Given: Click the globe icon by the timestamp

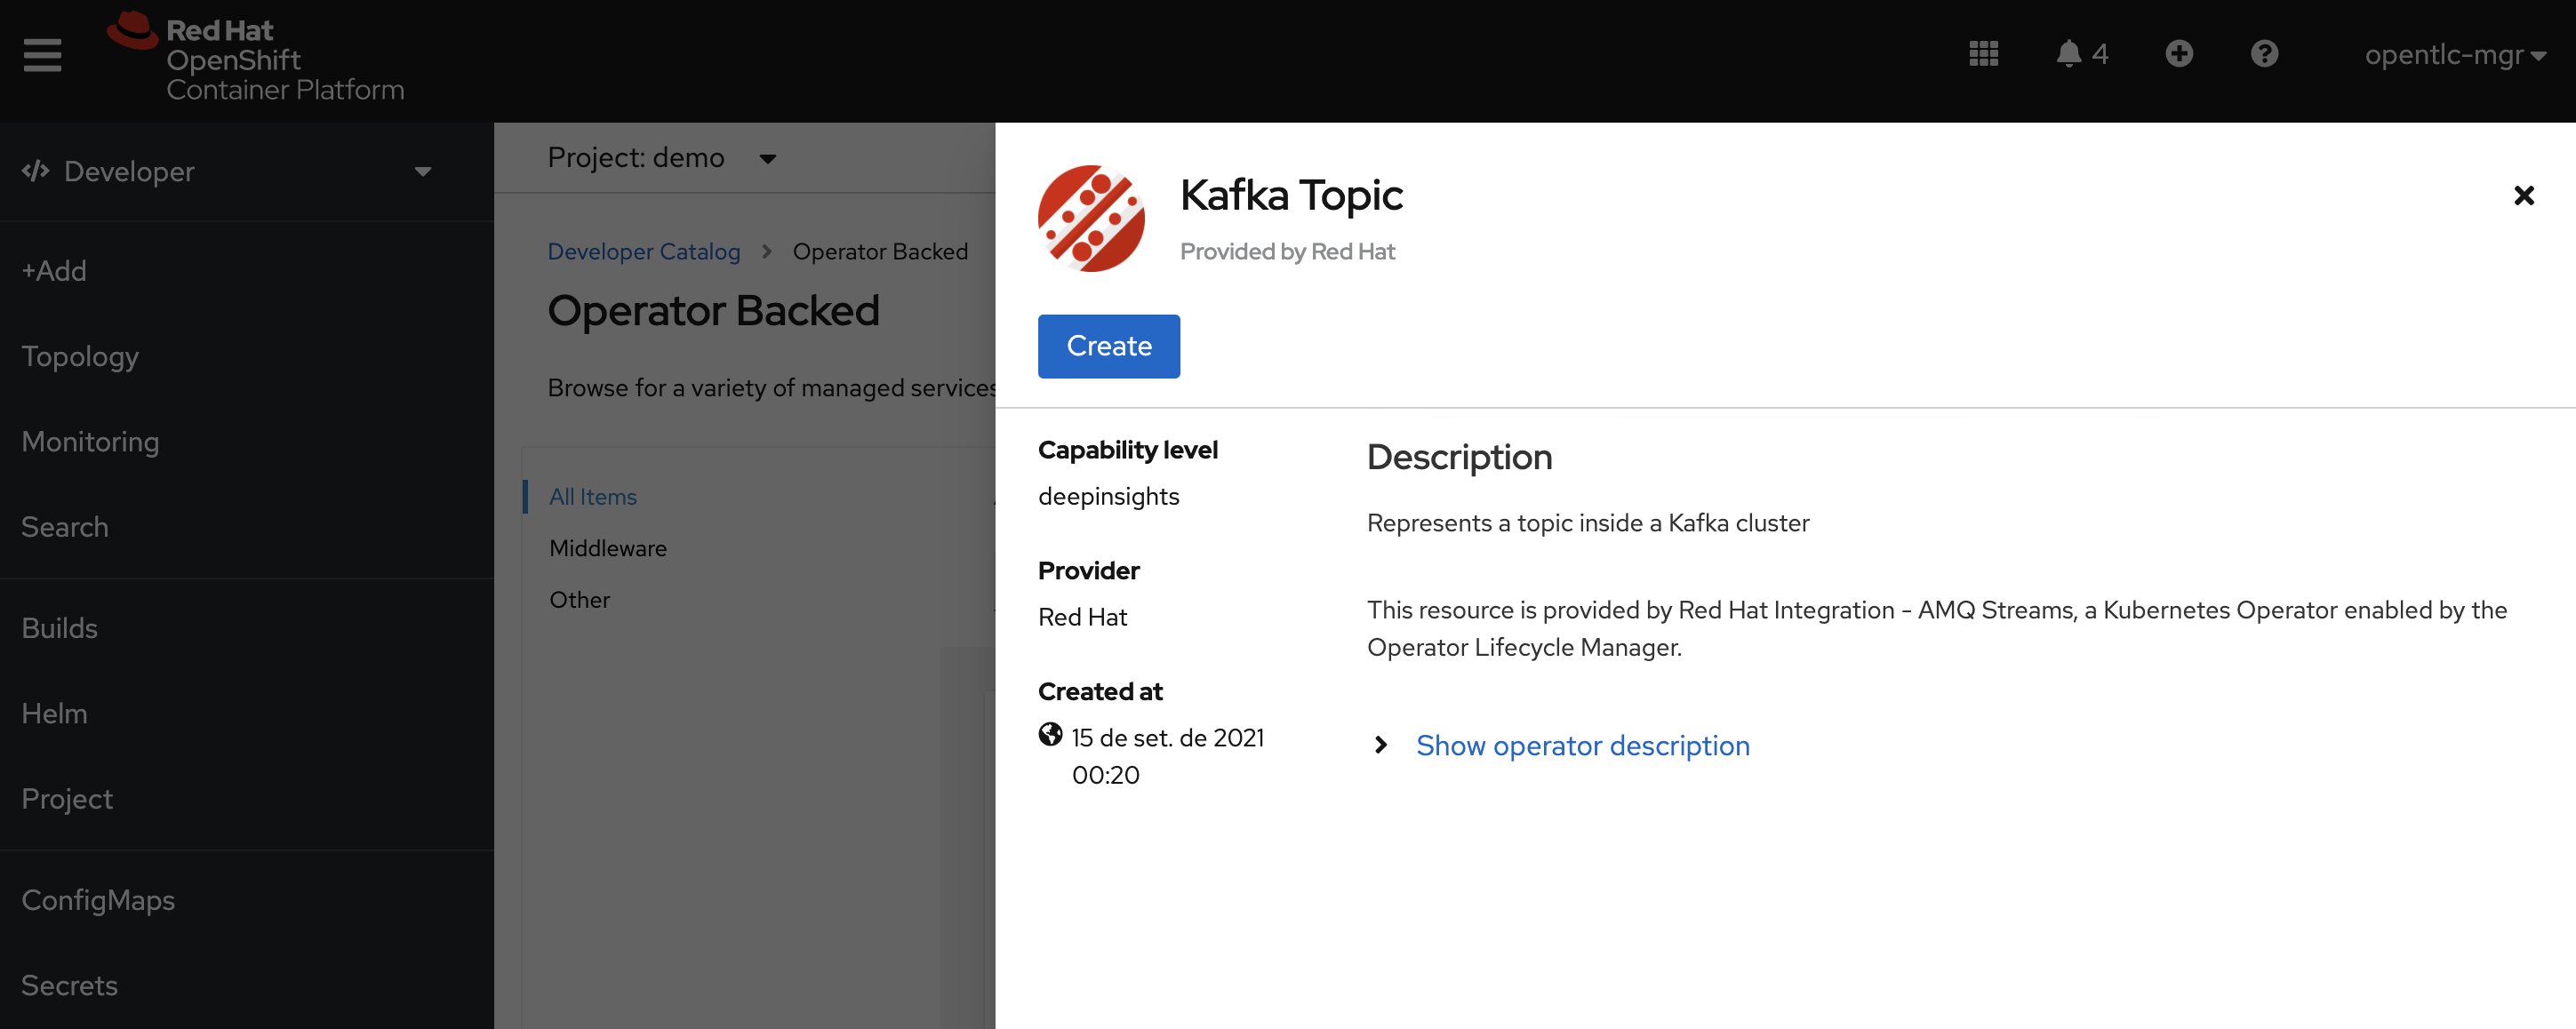Looking at the screenshot, I should (x=1050, y=735).
